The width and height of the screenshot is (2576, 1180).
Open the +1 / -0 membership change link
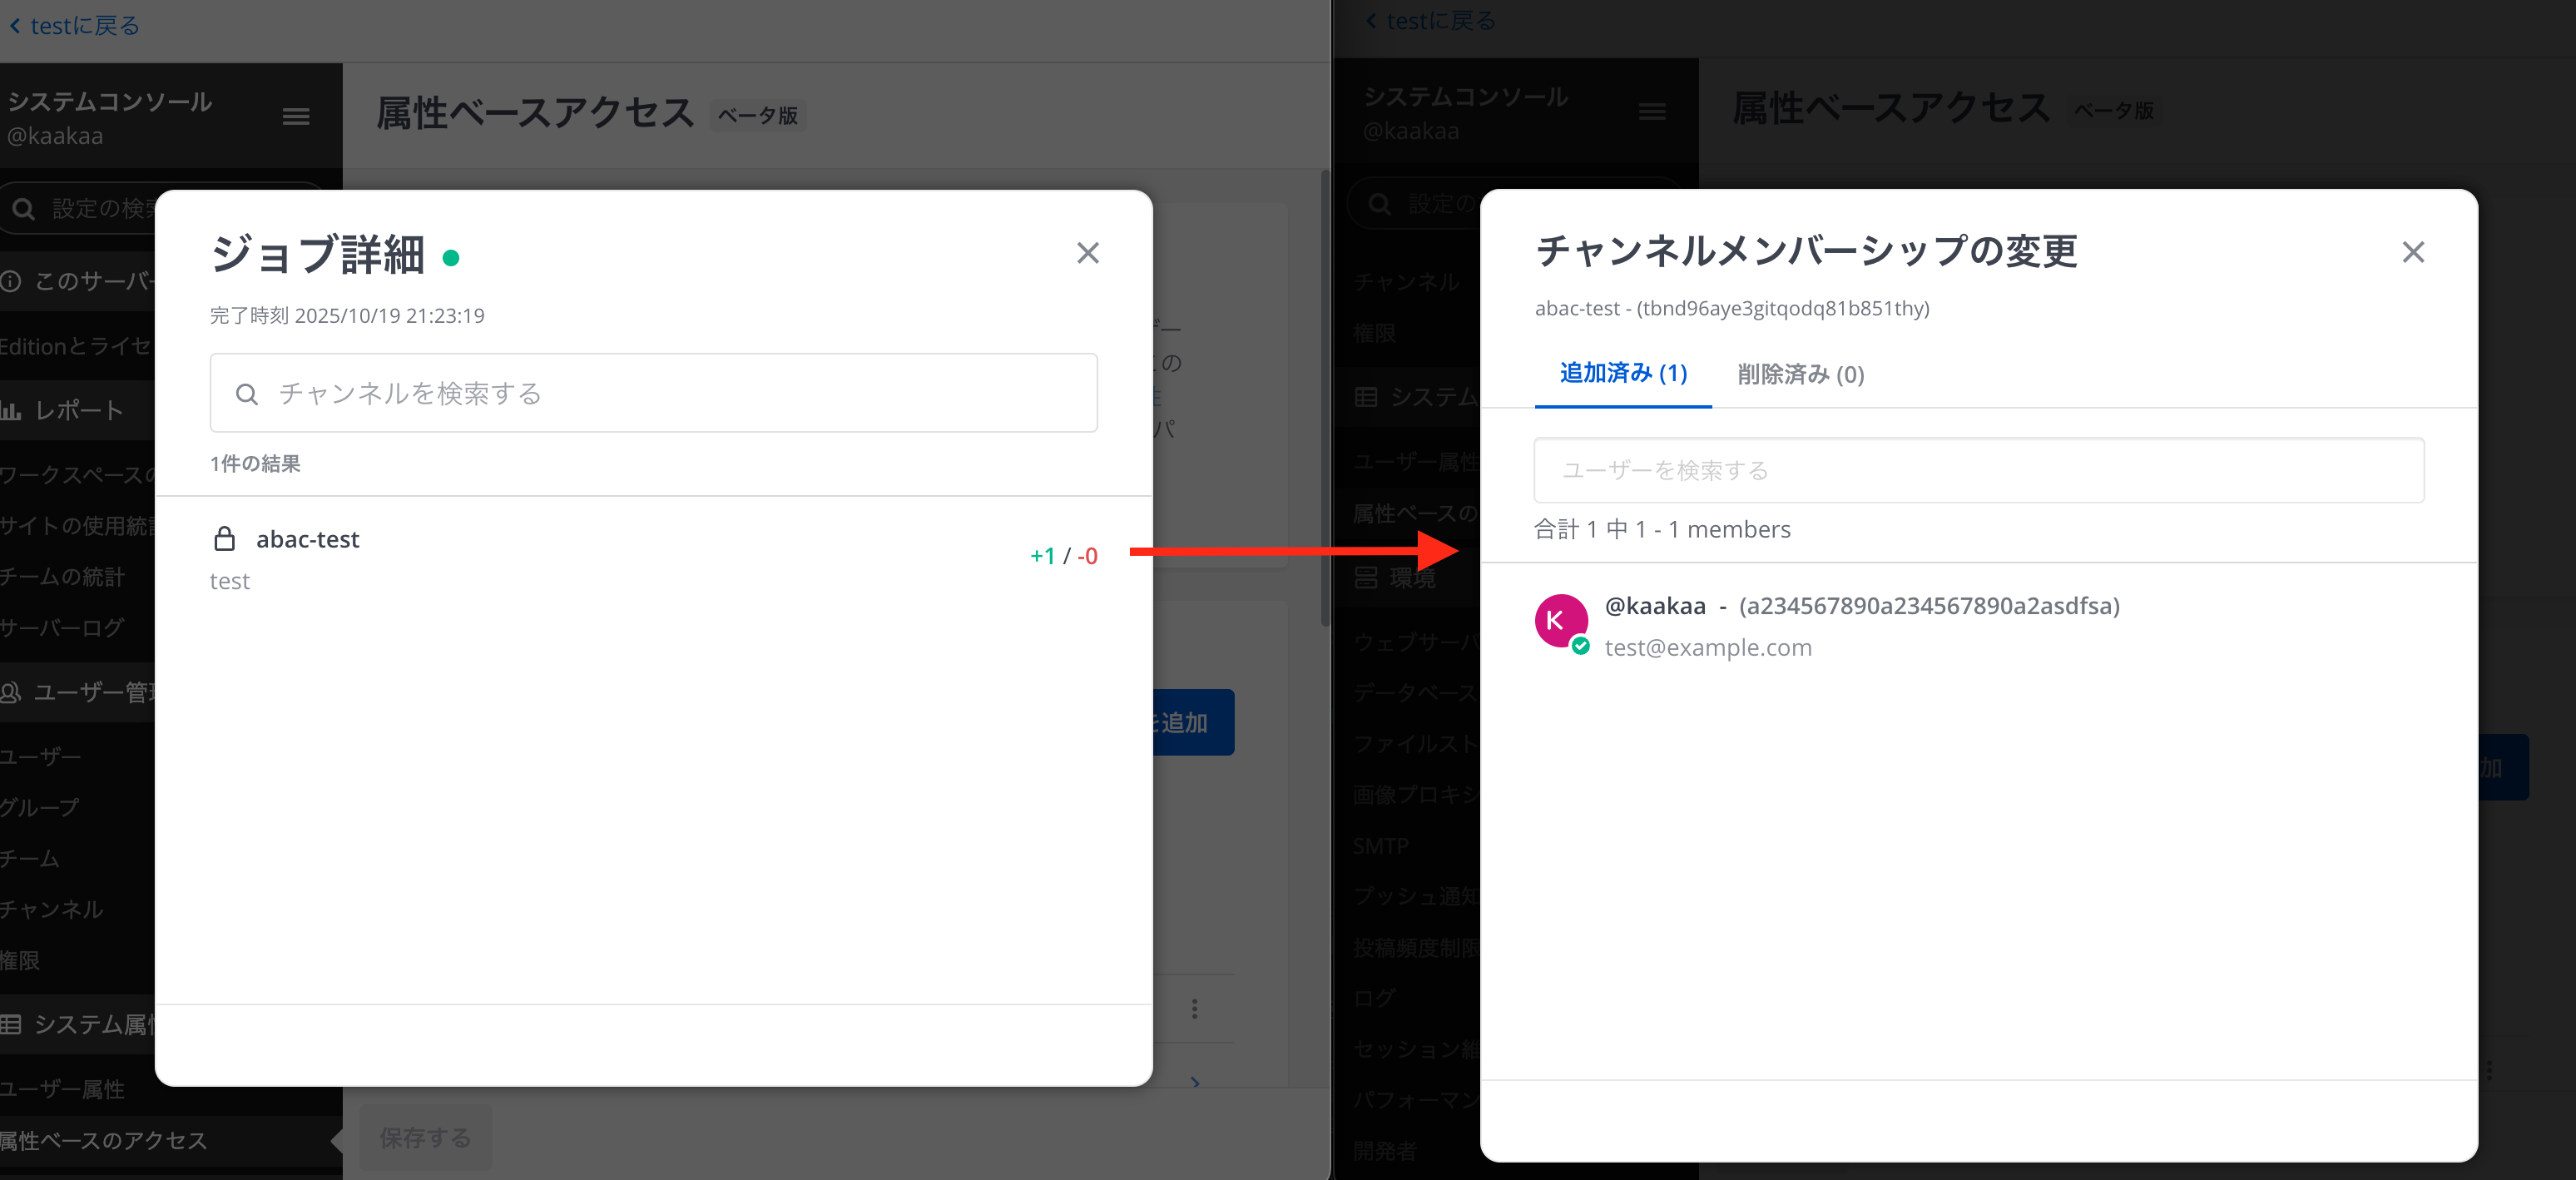click(x=1063, y=556)
